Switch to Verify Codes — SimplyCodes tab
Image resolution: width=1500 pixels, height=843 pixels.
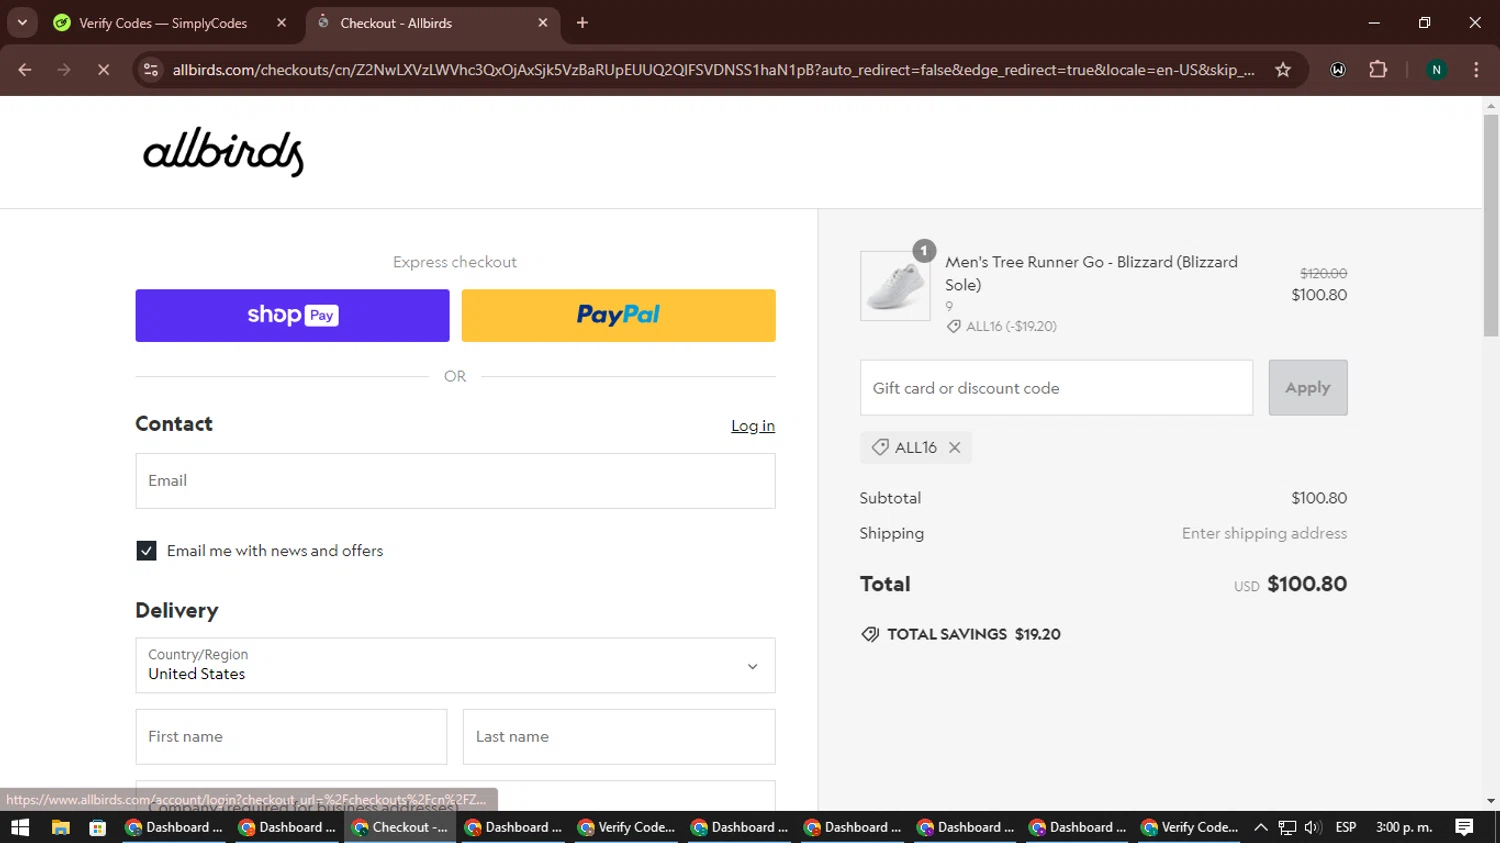(x=170, y=23)
